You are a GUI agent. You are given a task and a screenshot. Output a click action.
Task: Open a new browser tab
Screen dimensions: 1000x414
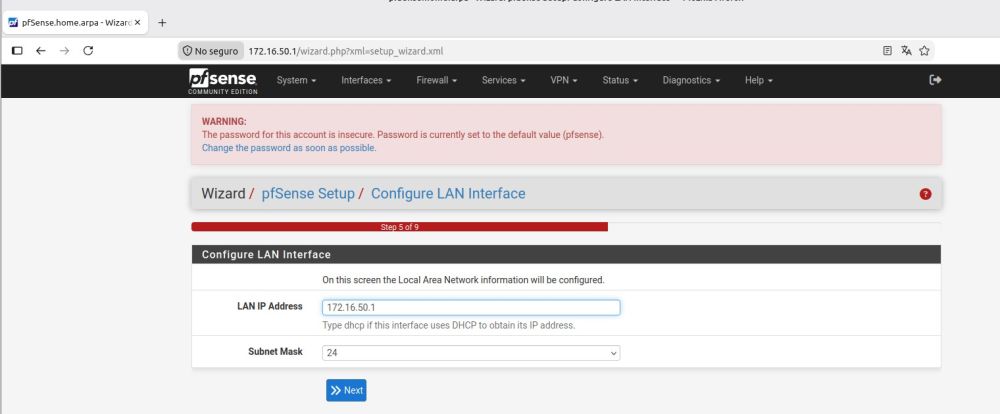coord(162,23)
